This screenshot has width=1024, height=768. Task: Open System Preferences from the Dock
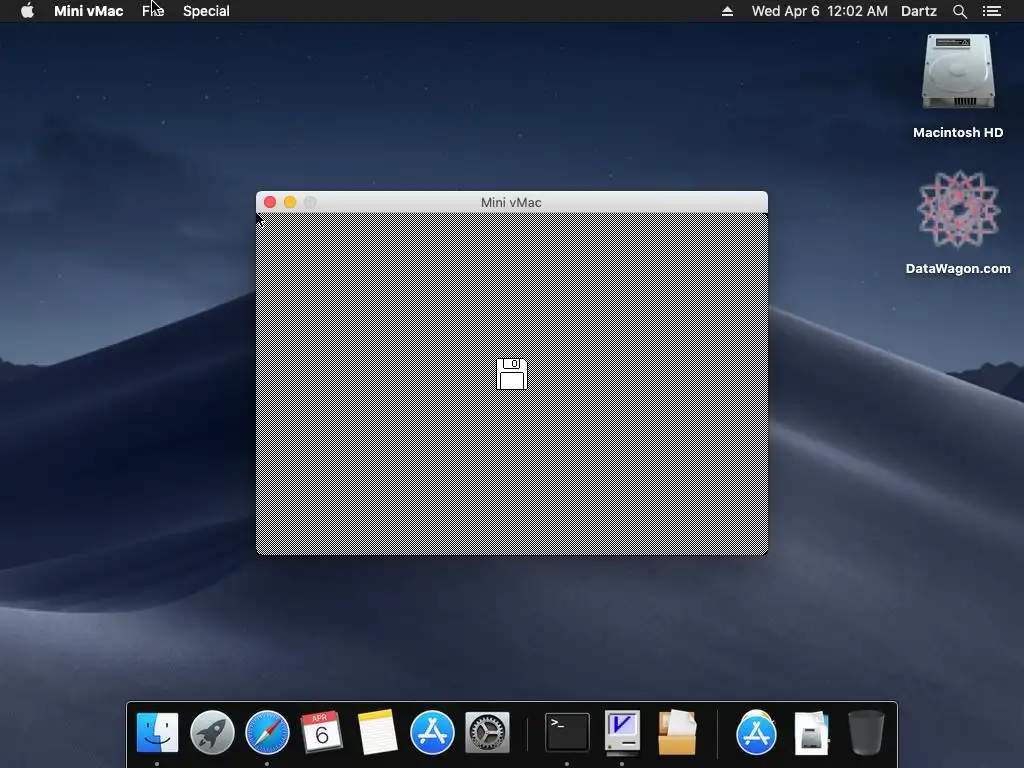click(x=487, y=732)
